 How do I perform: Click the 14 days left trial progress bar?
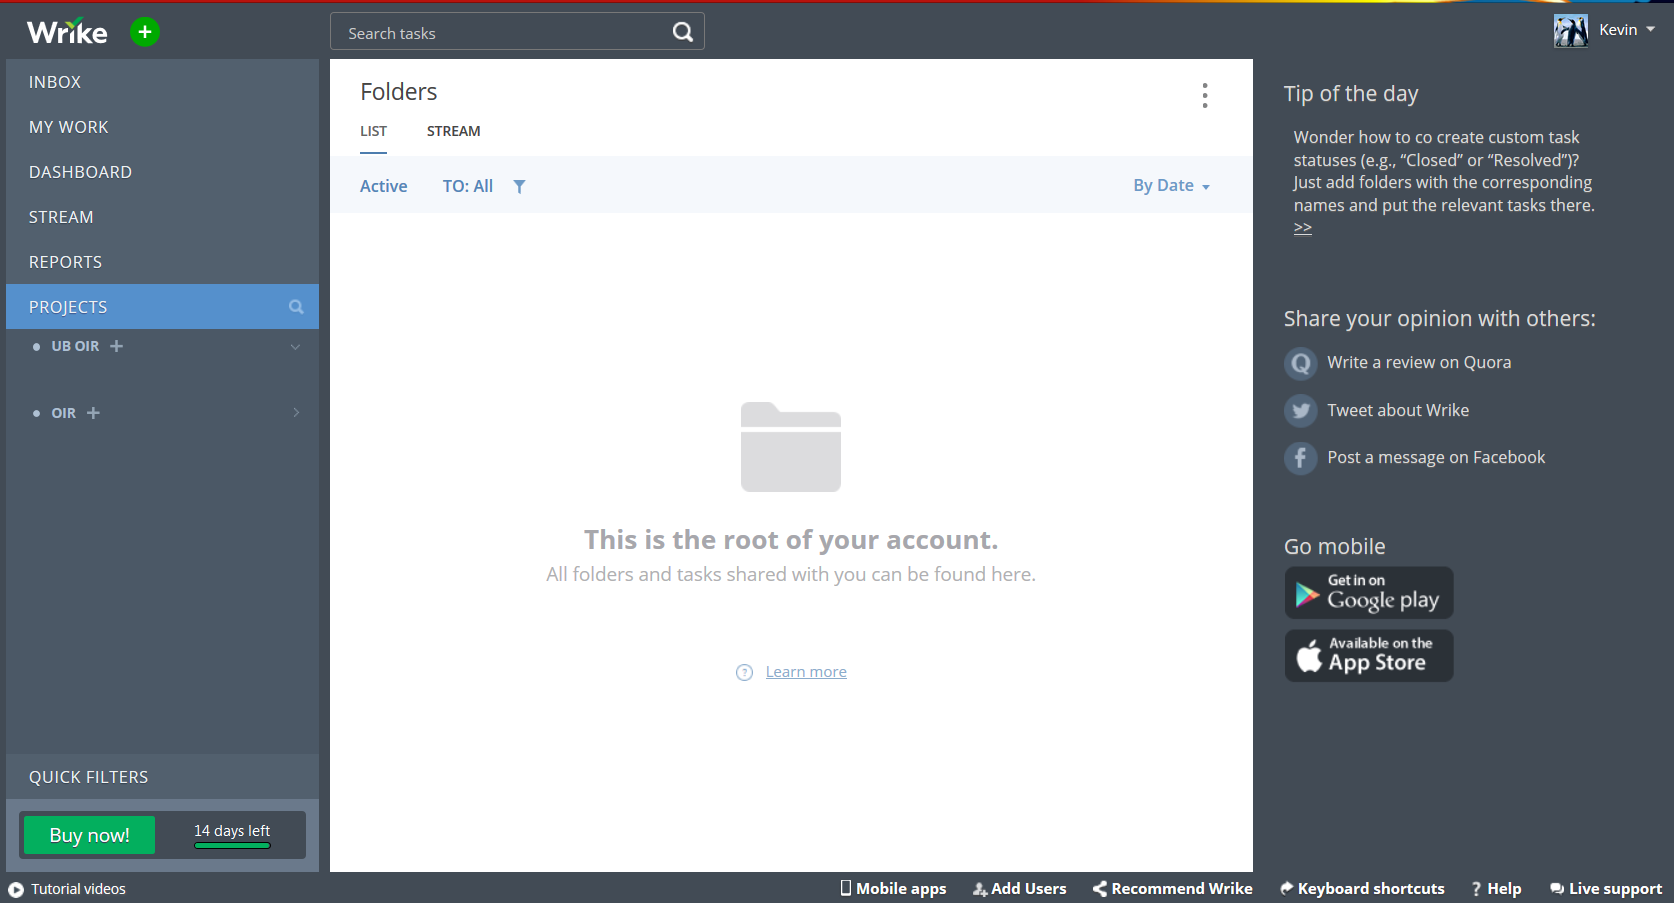[232, 845]
